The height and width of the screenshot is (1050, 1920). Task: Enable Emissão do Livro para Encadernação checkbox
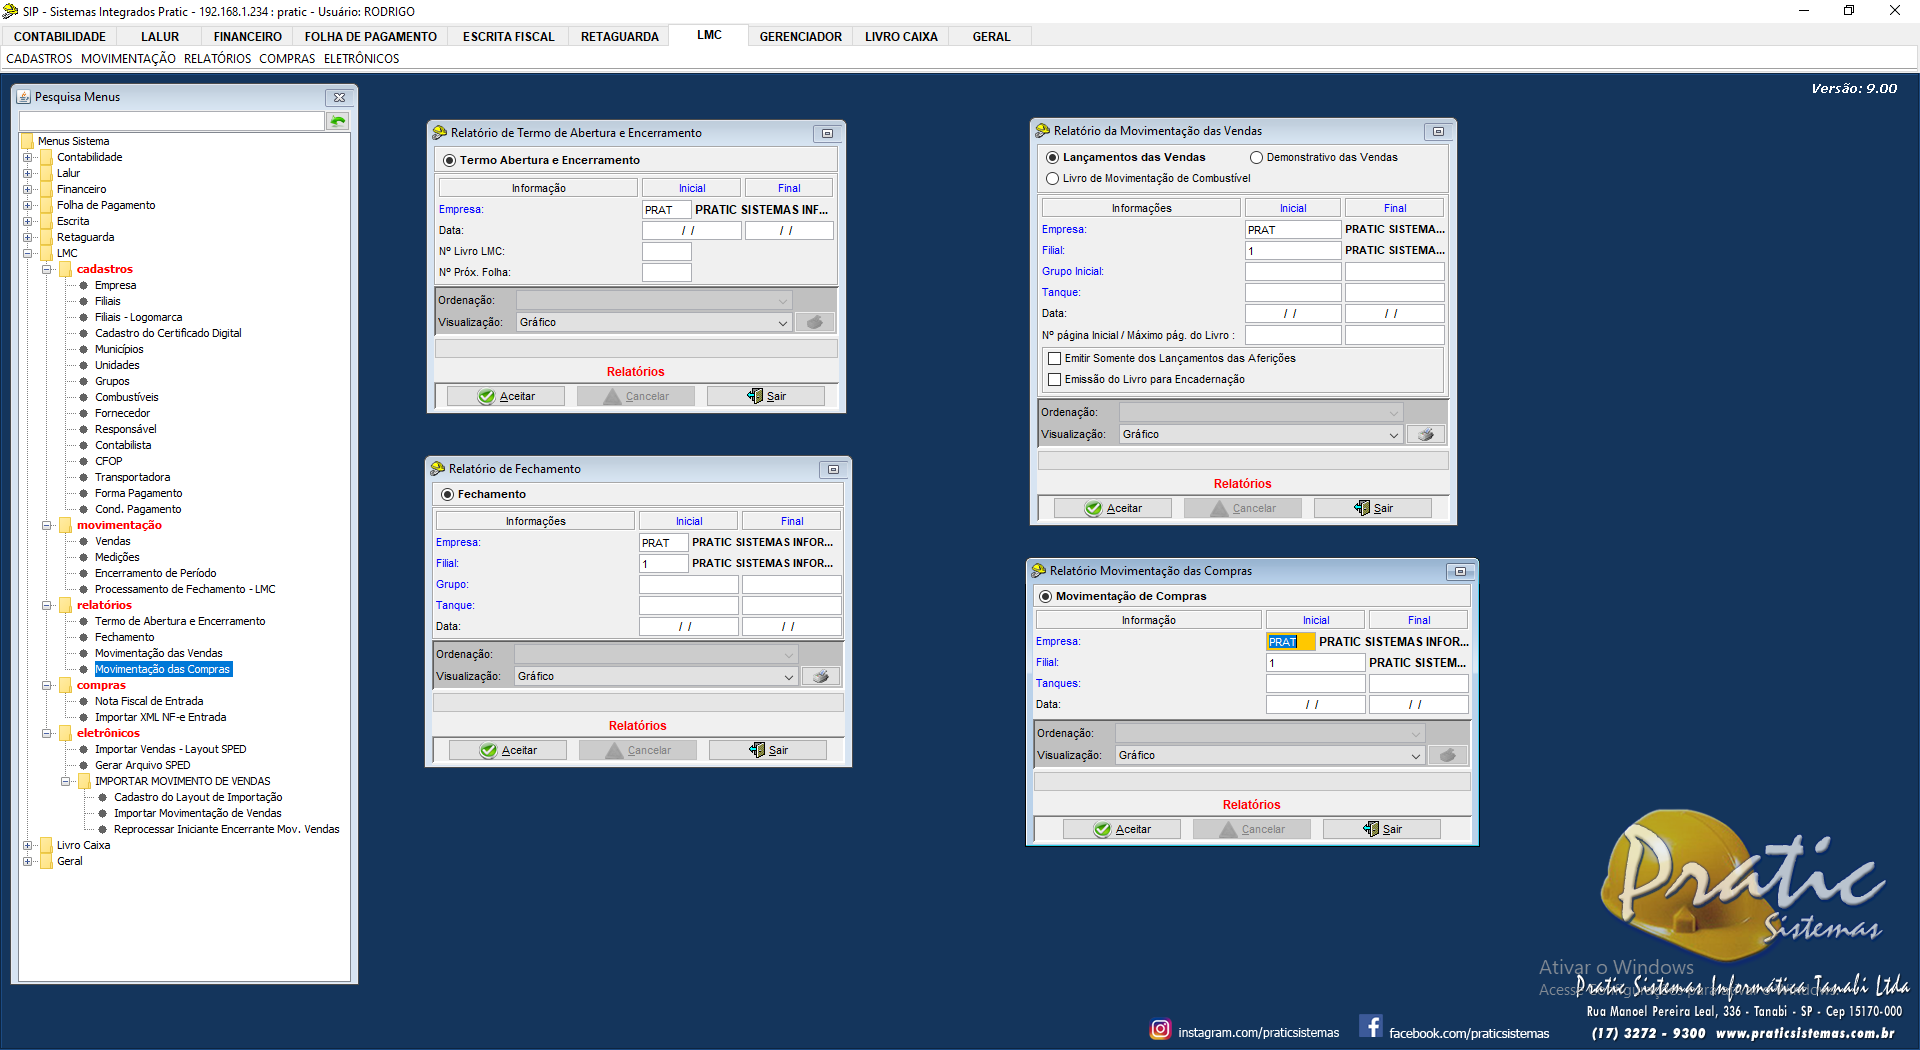1054,380
